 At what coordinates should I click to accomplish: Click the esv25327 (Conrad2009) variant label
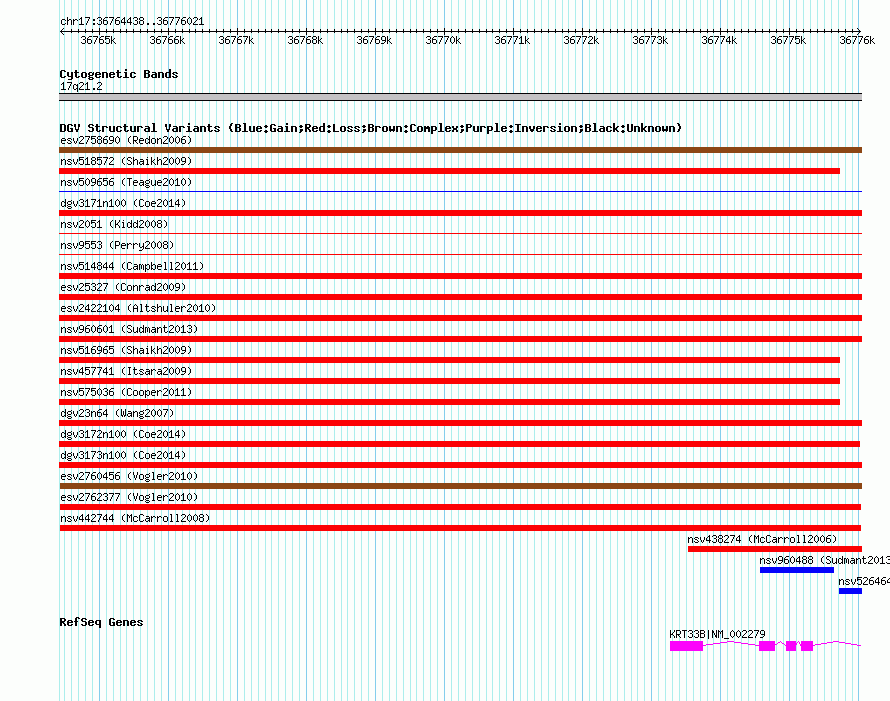point(123,287)
